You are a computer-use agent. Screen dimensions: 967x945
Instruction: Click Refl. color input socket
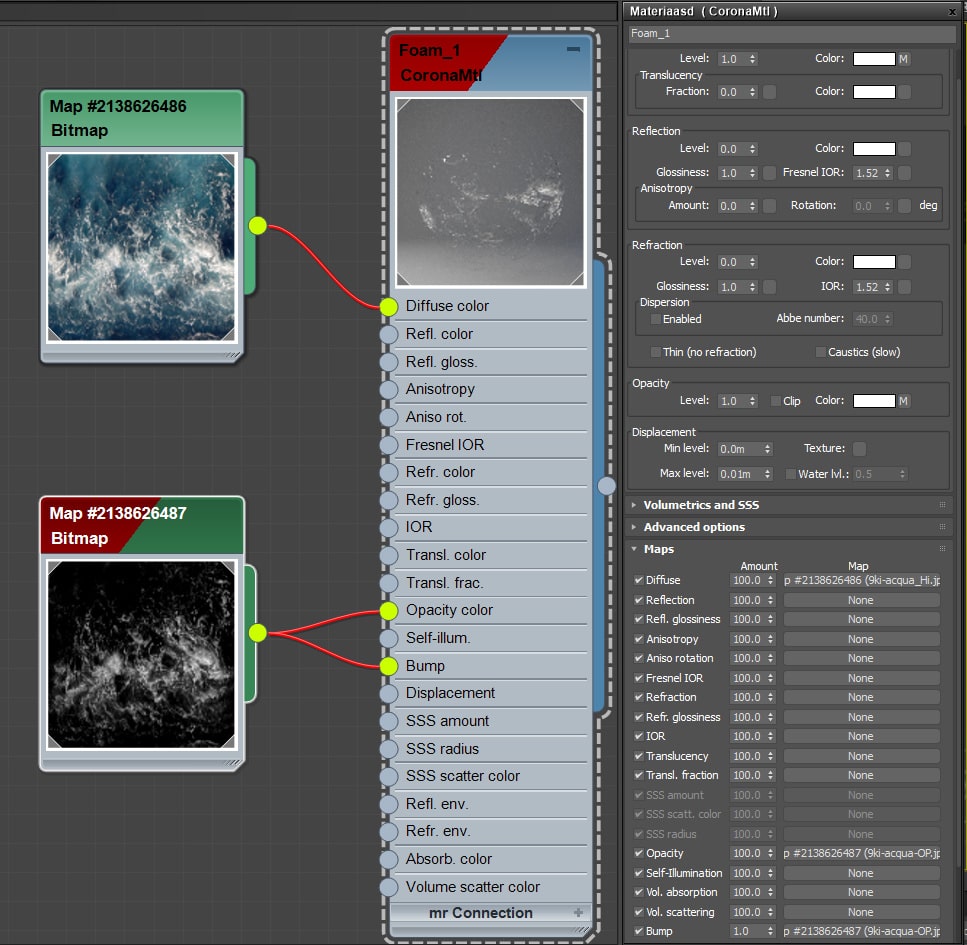(389, 334)
